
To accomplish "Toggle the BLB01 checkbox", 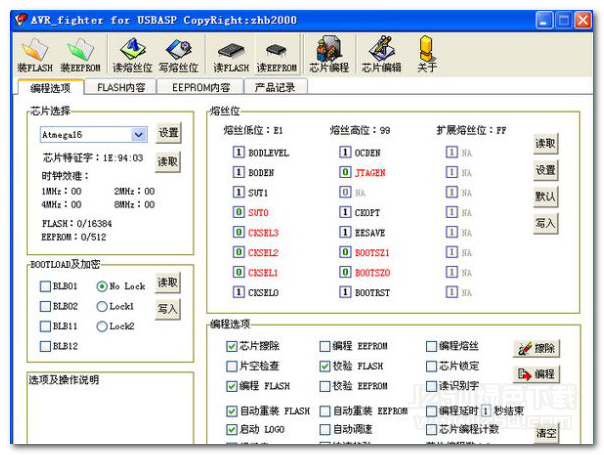I will pyautogui.click(x=45, y=286).
